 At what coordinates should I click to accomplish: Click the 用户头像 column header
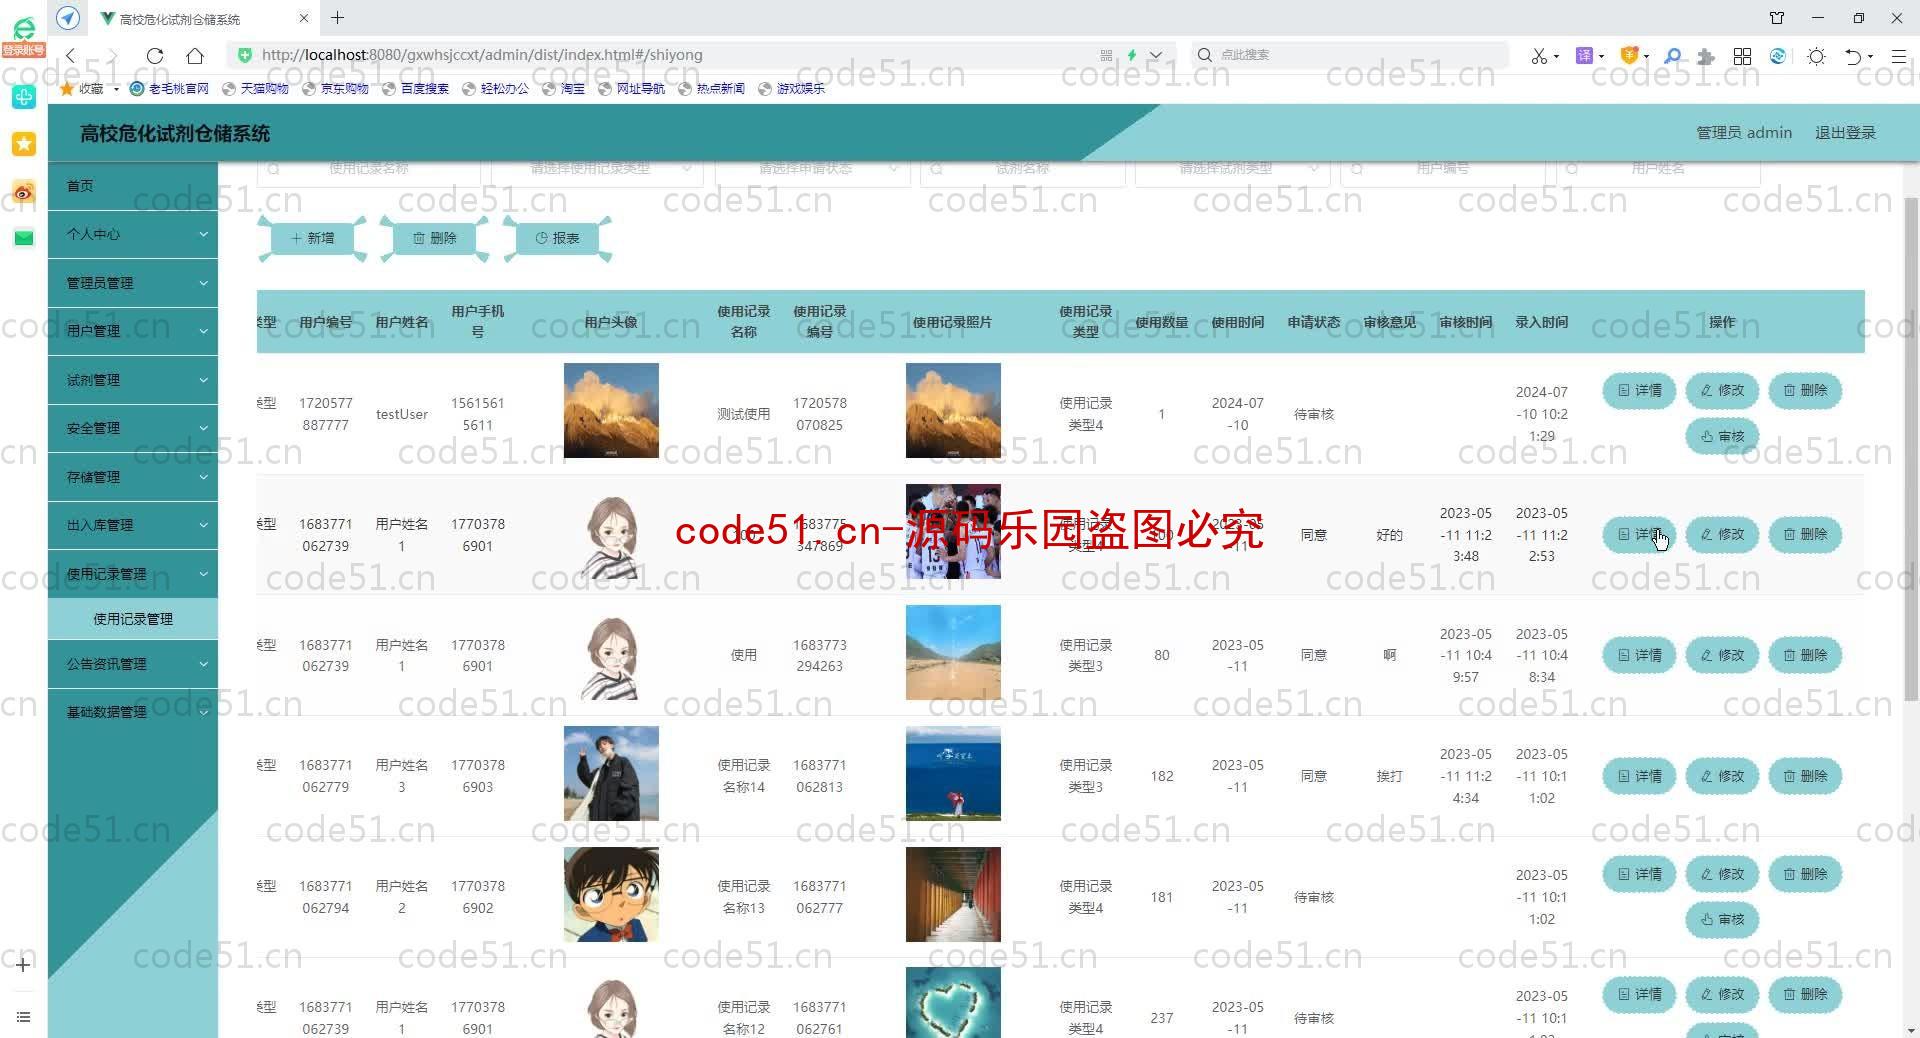coord(611,322)
